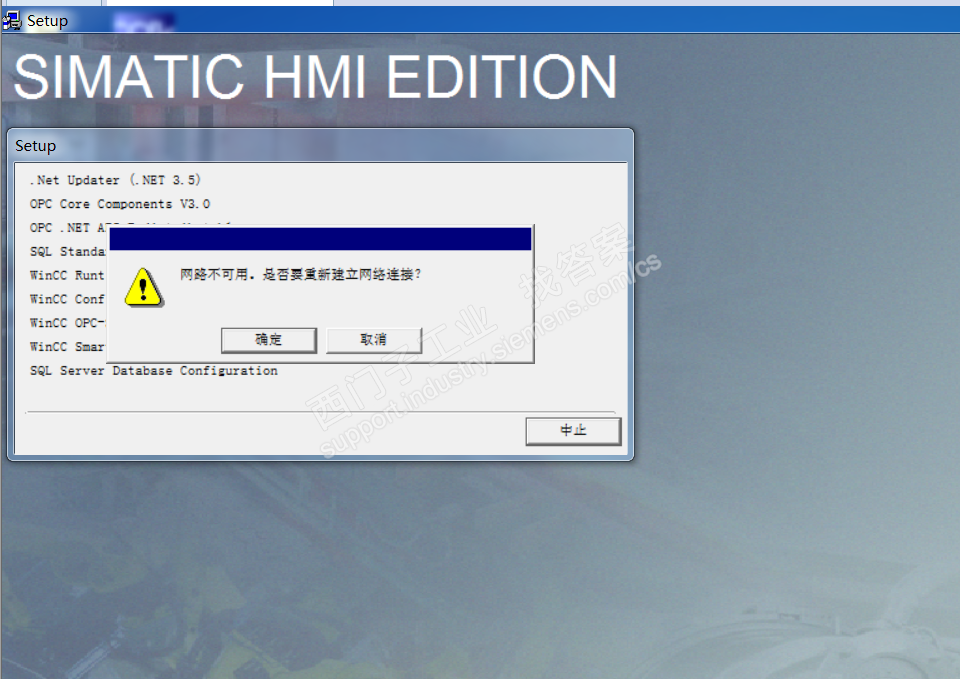Select the SQL Server Database Configuration entry
Viewport: 960px width, 679px height.
(x=154, y=371)
